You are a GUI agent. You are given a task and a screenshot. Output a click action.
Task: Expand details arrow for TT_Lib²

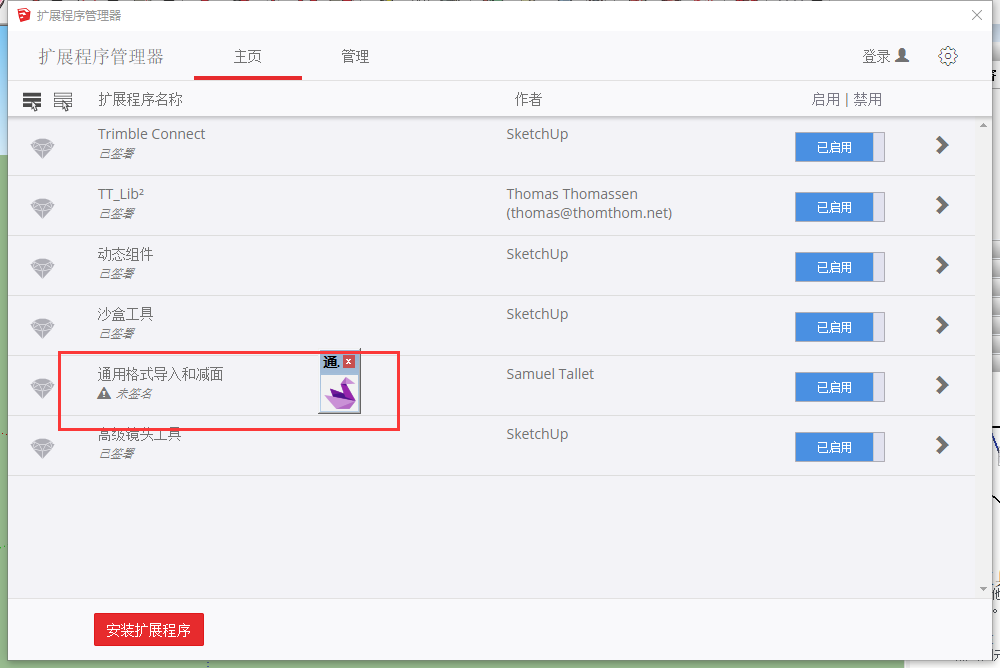click(x=942, y=205)
